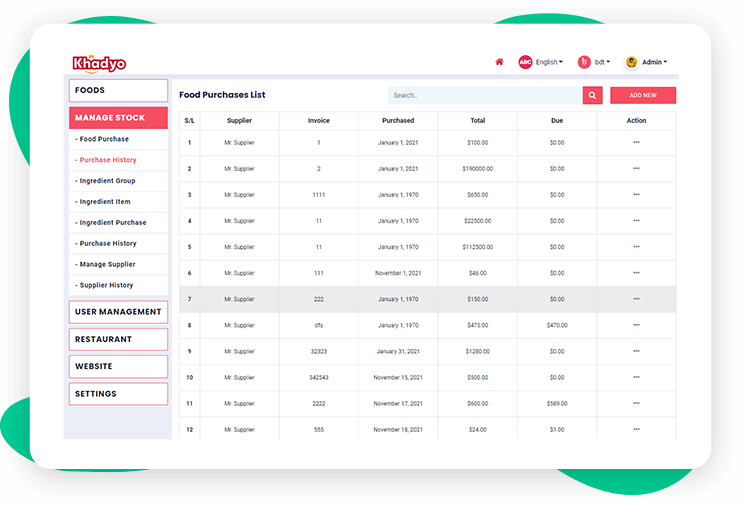Open action menu for invoice 2222
Screen dimensions: 741x505
pos(636,403)
